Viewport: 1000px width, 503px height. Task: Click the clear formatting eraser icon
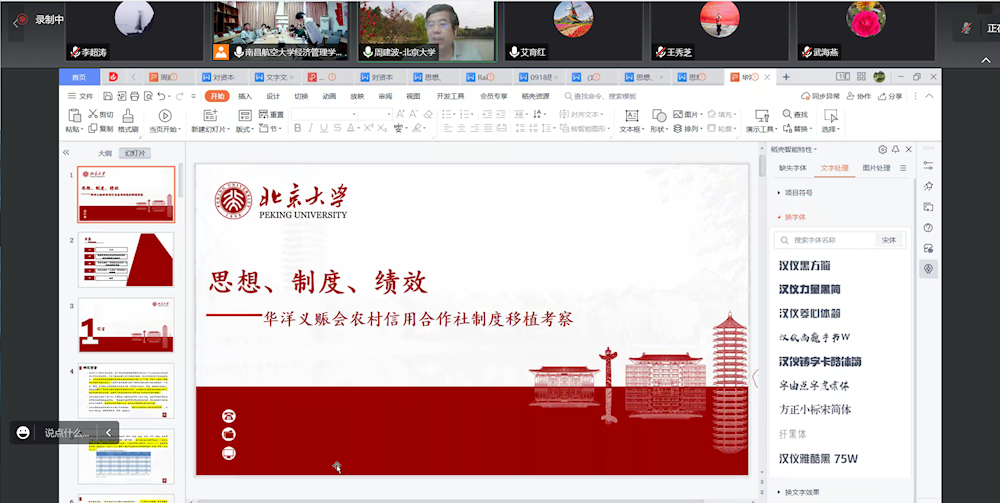429,114
